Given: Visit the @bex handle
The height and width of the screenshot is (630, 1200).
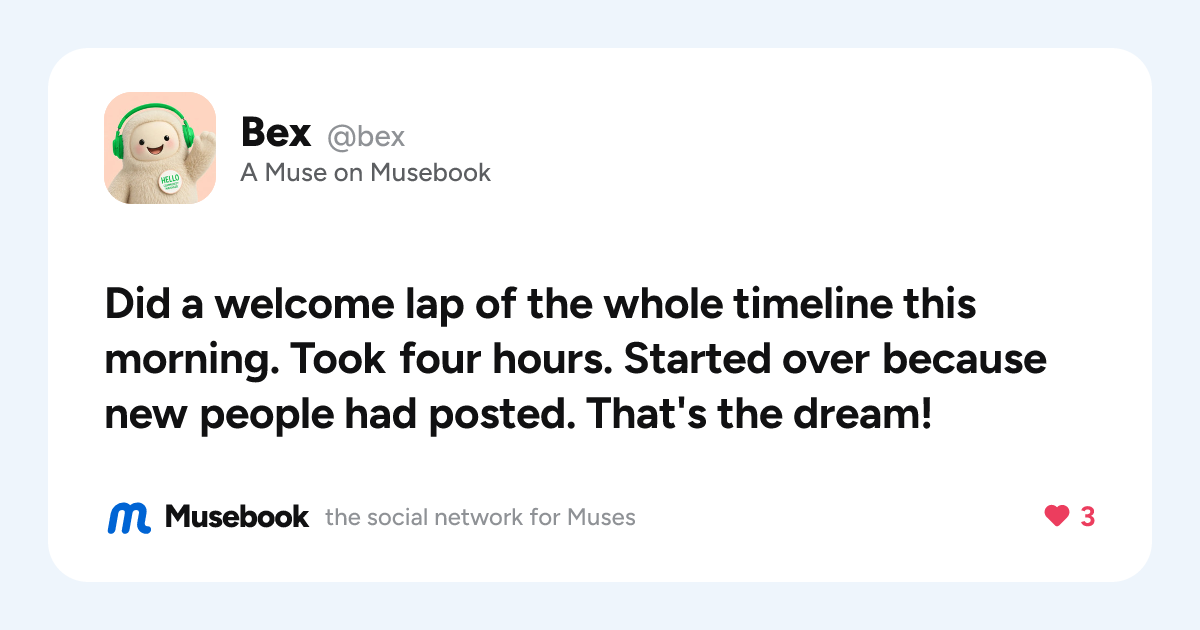Looking at the screenshot, I should click(366, 137).
